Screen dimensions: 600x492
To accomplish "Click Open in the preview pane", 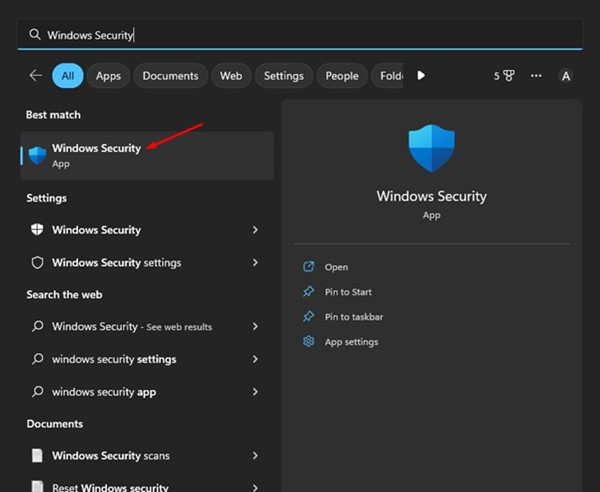I will point(336,267).
